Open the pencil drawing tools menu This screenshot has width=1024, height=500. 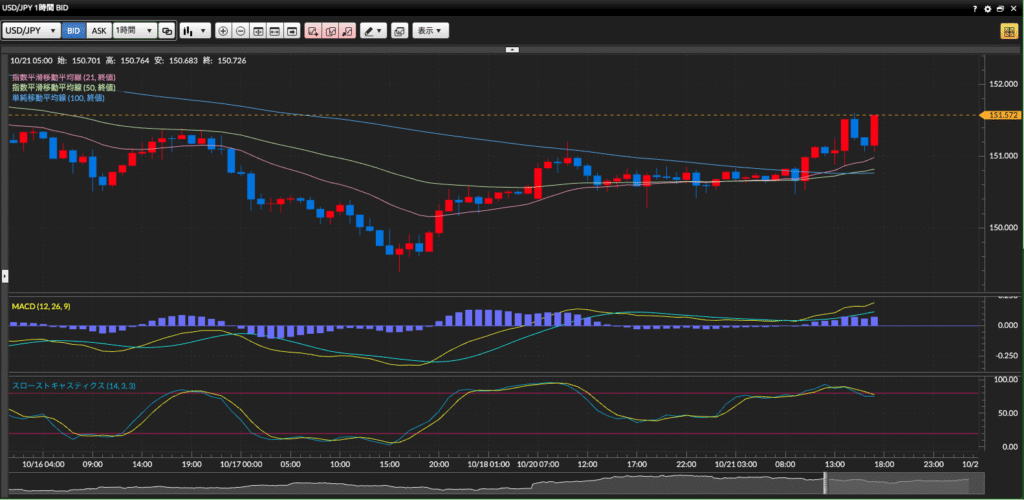click(373, 31)
